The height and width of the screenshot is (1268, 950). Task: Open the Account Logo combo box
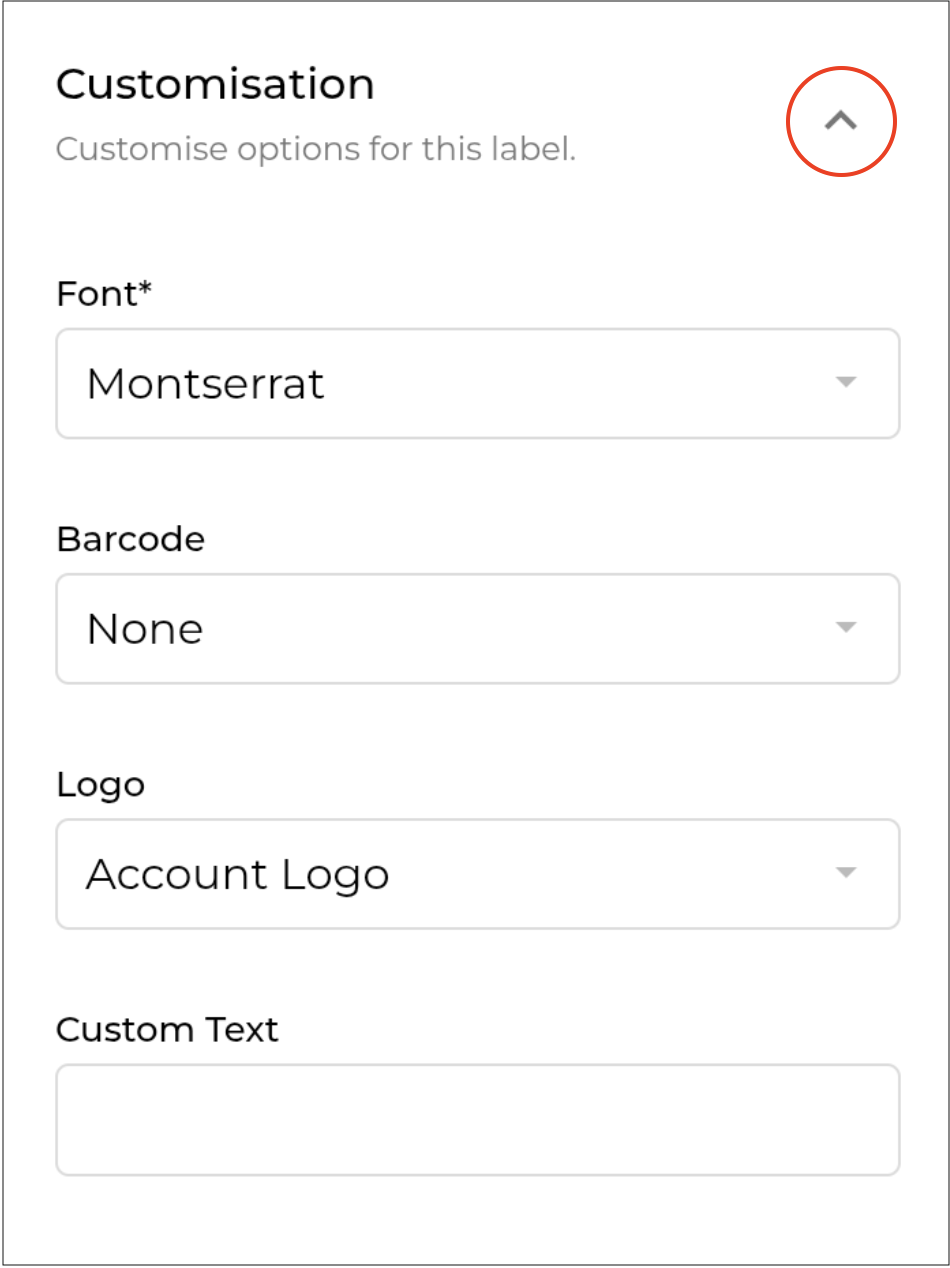477,873
